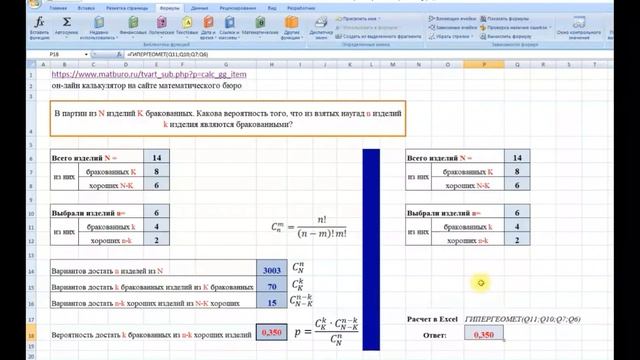Click the "Расчет в Excel" label
Screen dimensions: 640x360
click(x=432, y=319)
